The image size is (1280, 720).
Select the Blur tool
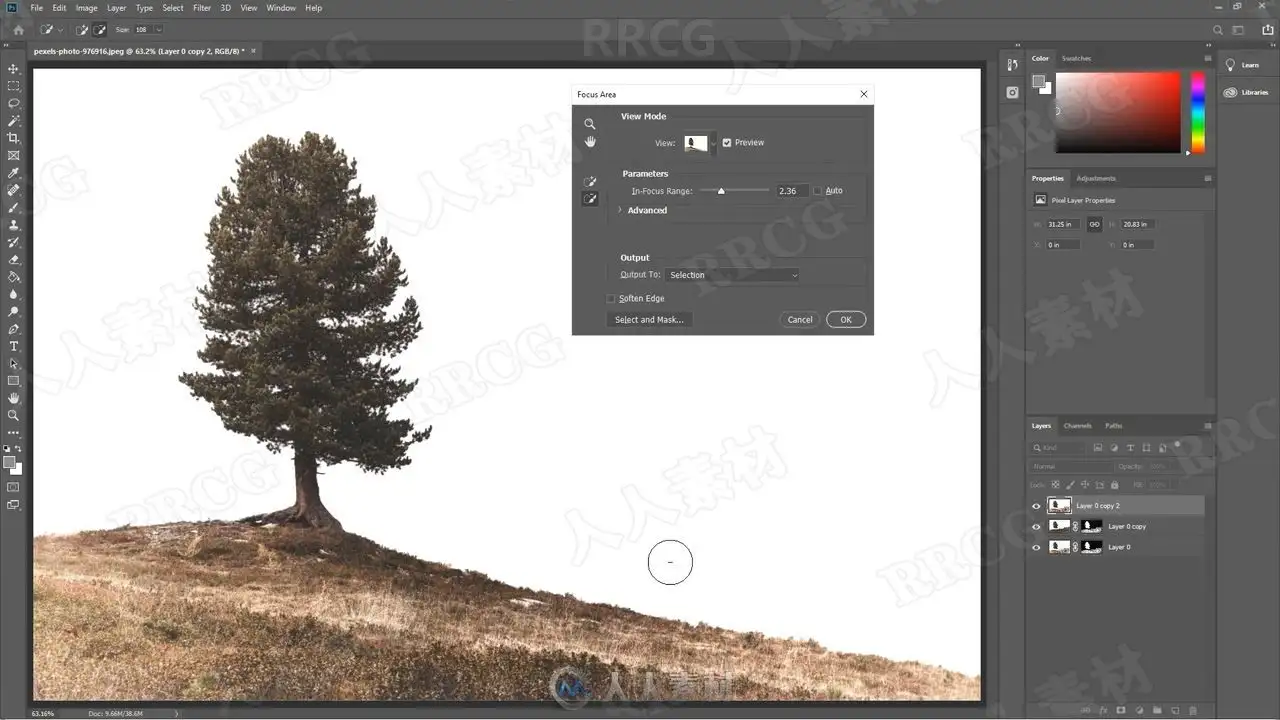click(13, 294)
